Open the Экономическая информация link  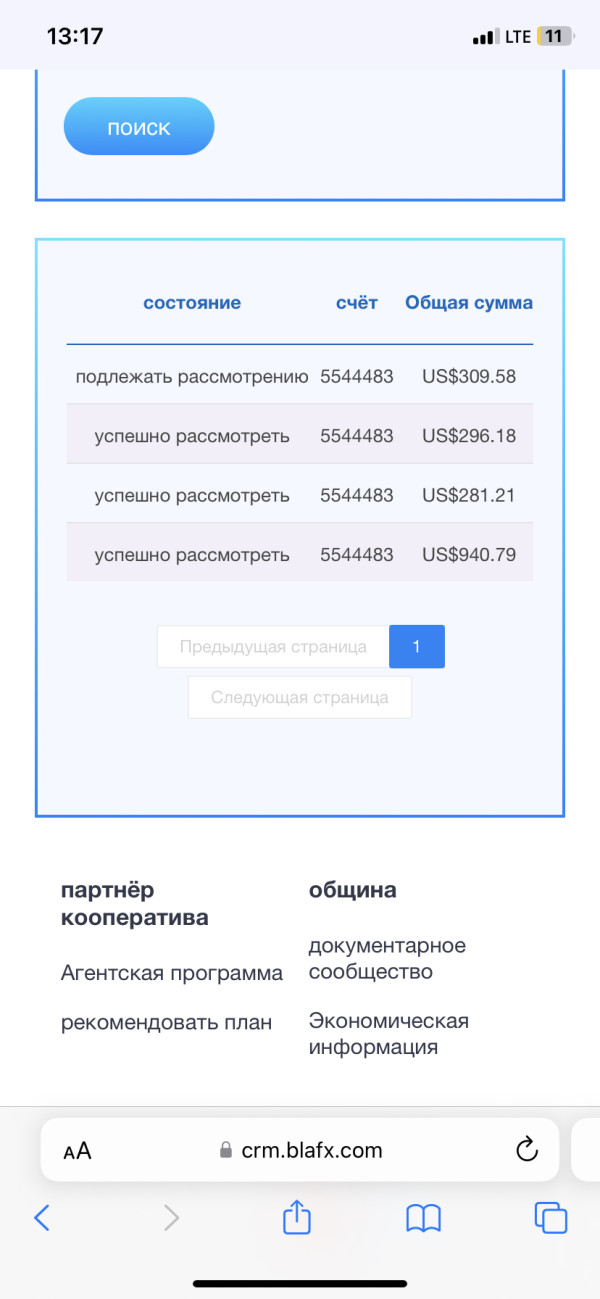388,1034
